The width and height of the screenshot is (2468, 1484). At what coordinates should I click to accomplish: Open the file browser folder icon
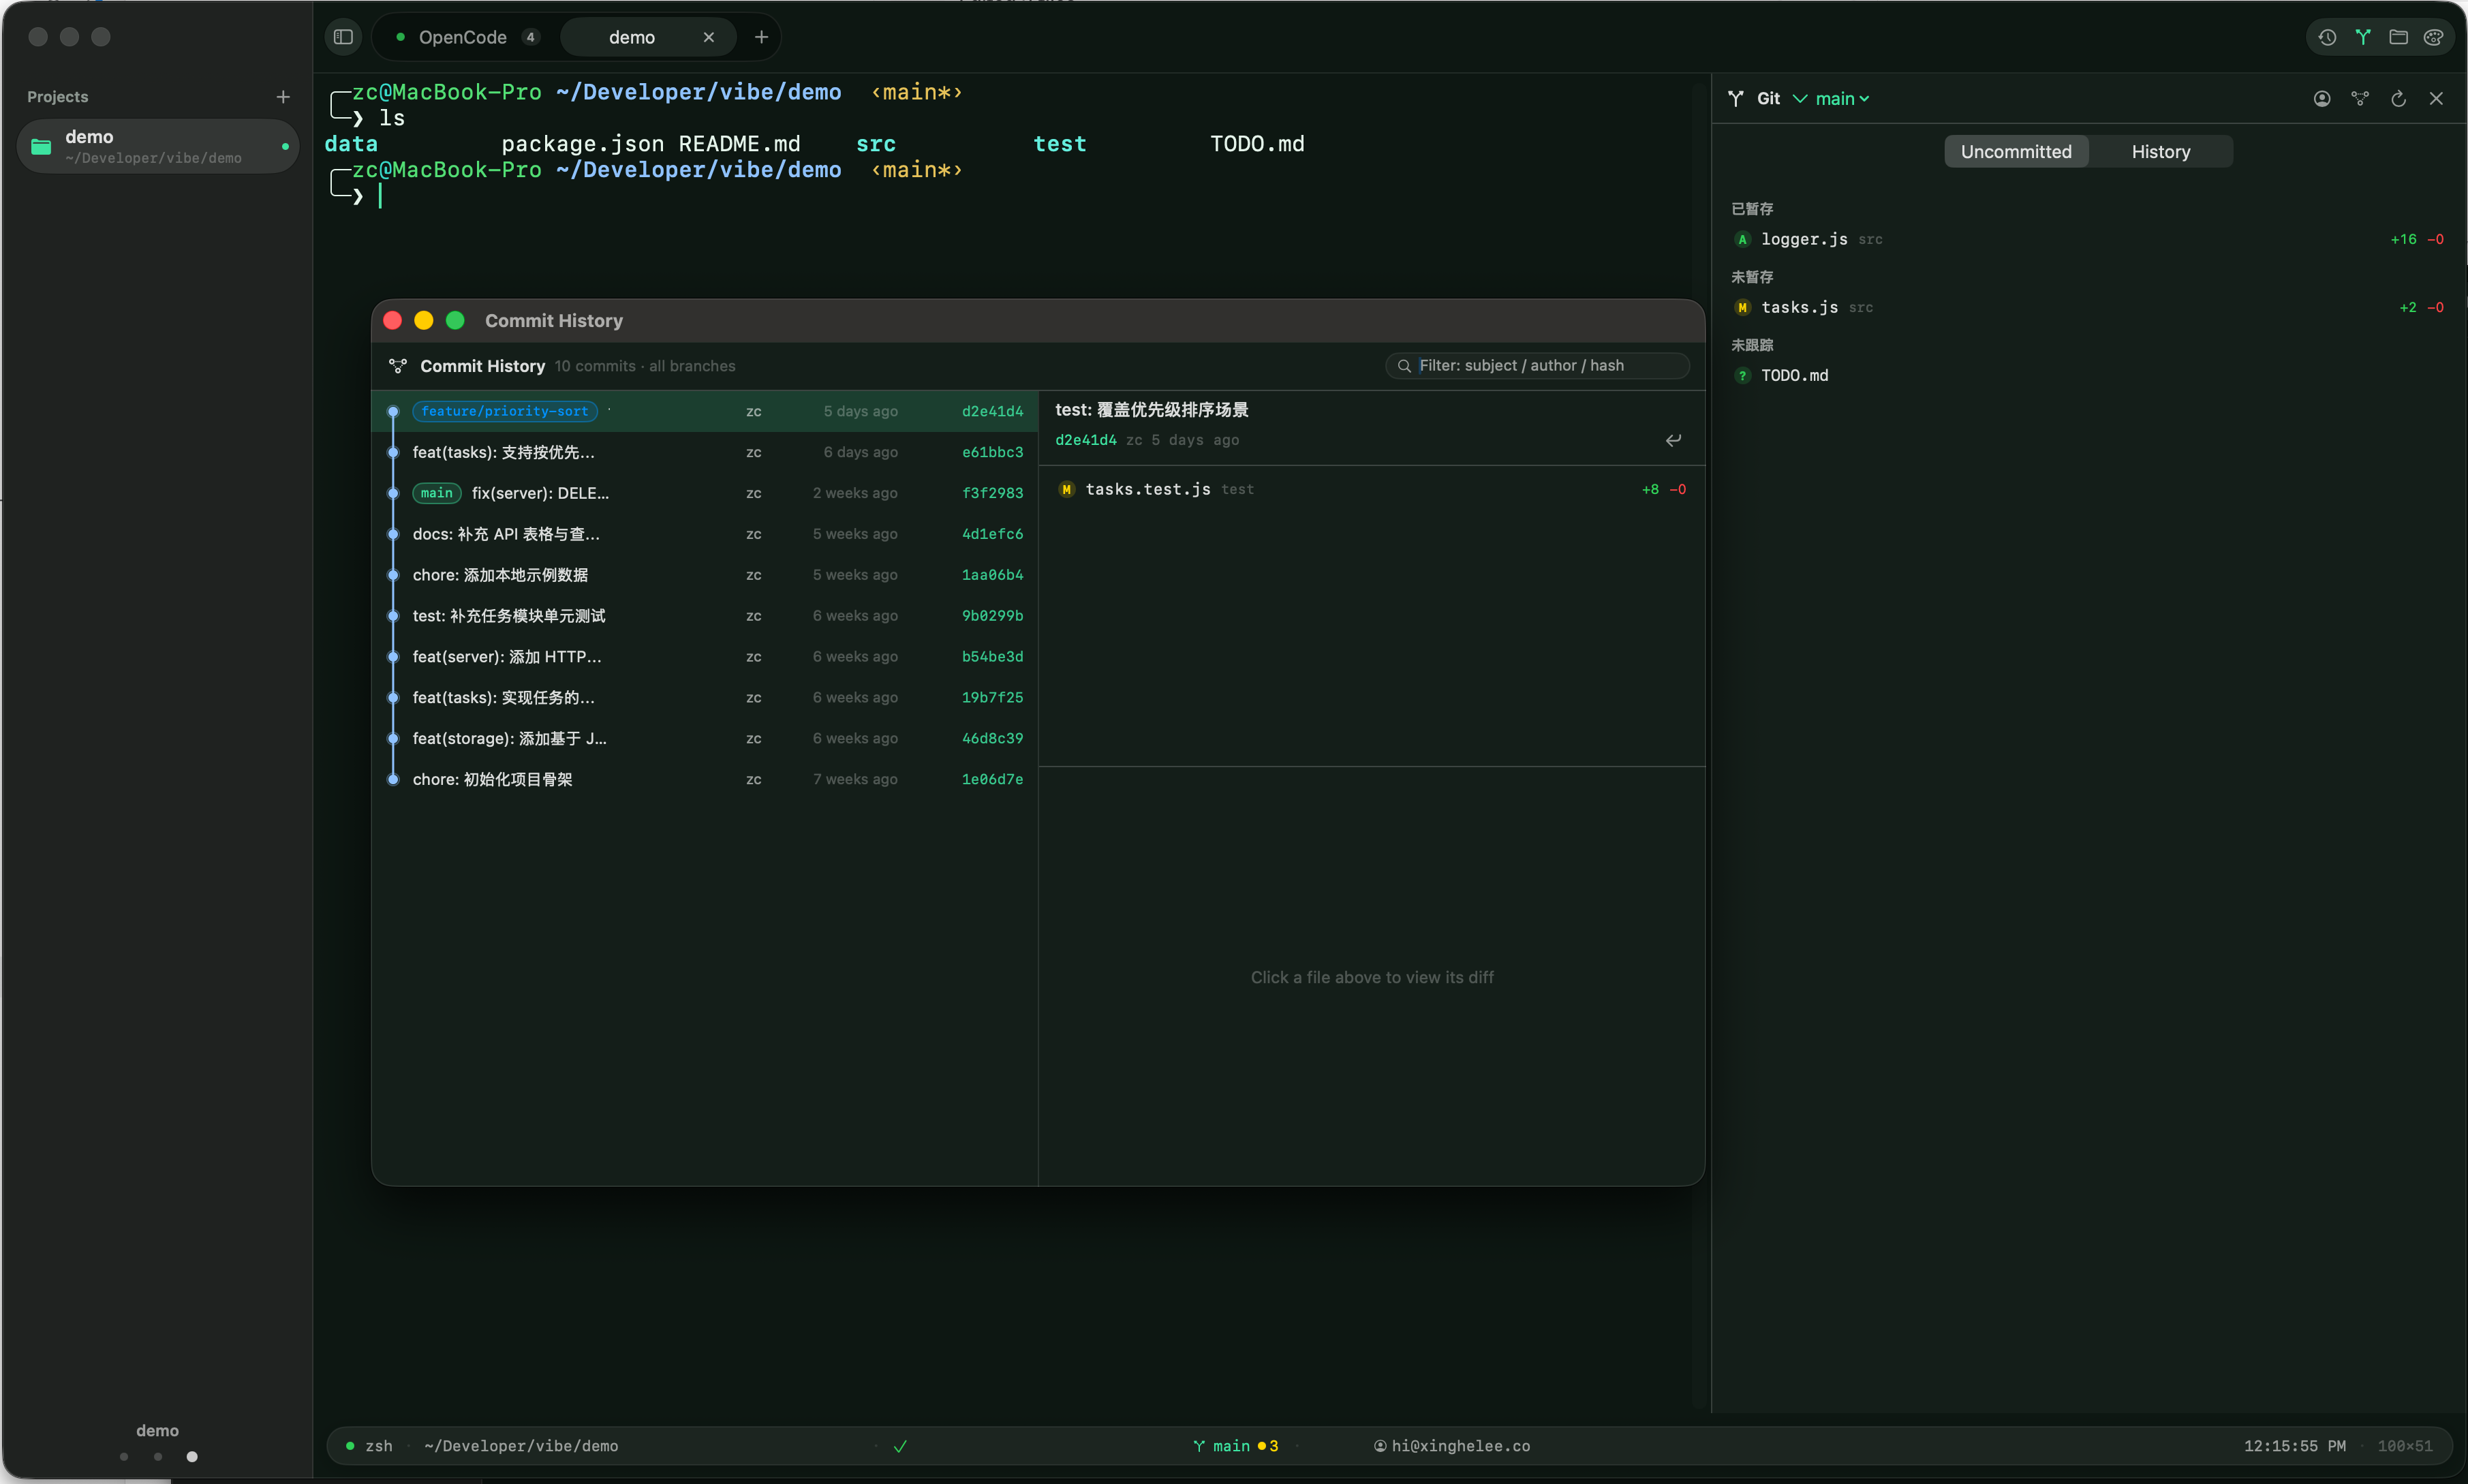(2398, 37)
